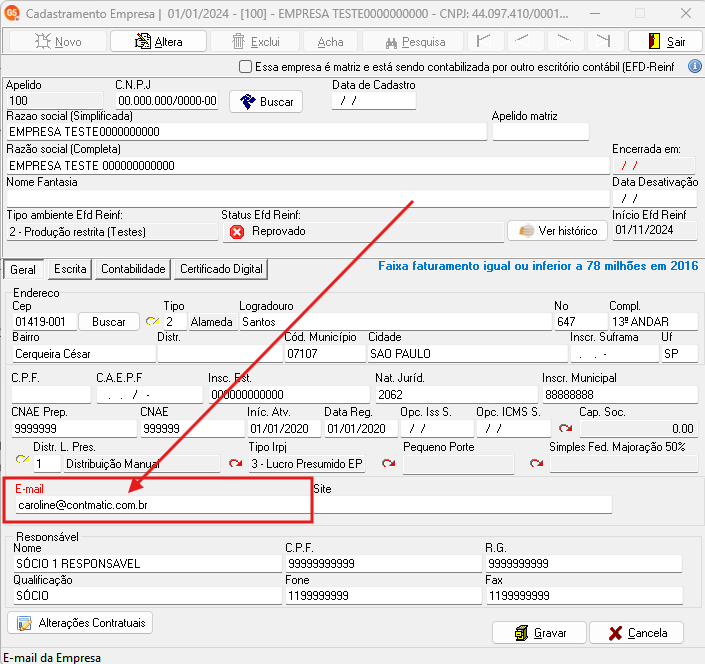
Task: Click the Cancela button
Action: click(x=637, y=633)
